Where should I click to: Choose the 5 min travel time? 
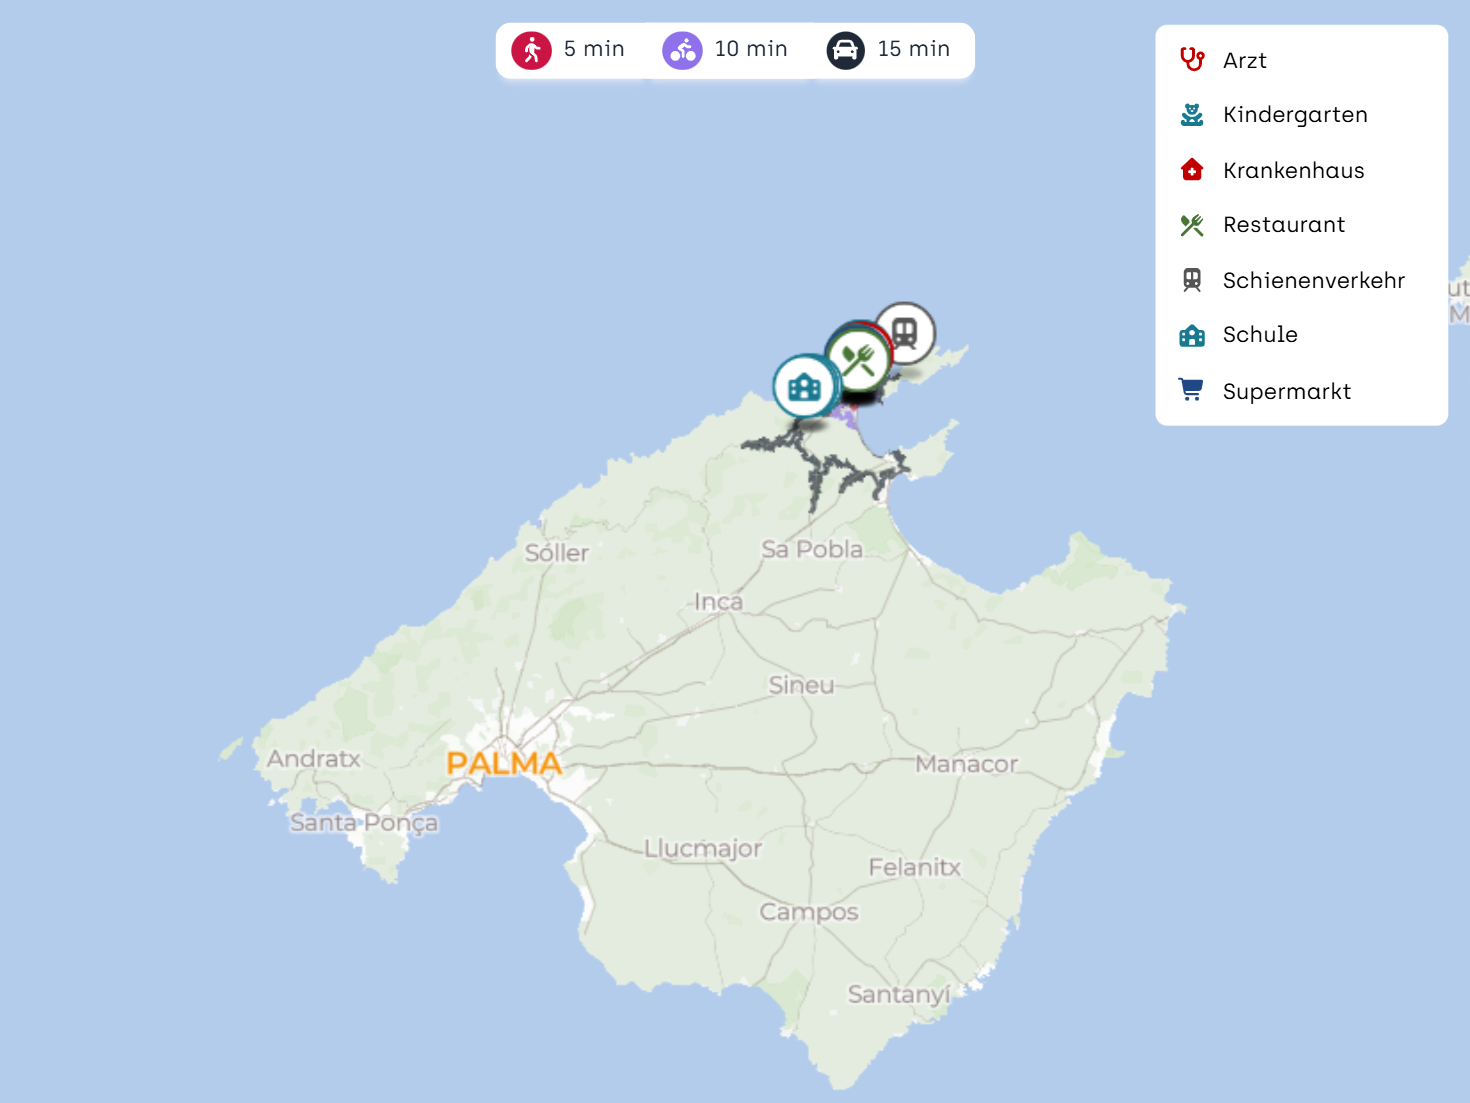point(593,49)
